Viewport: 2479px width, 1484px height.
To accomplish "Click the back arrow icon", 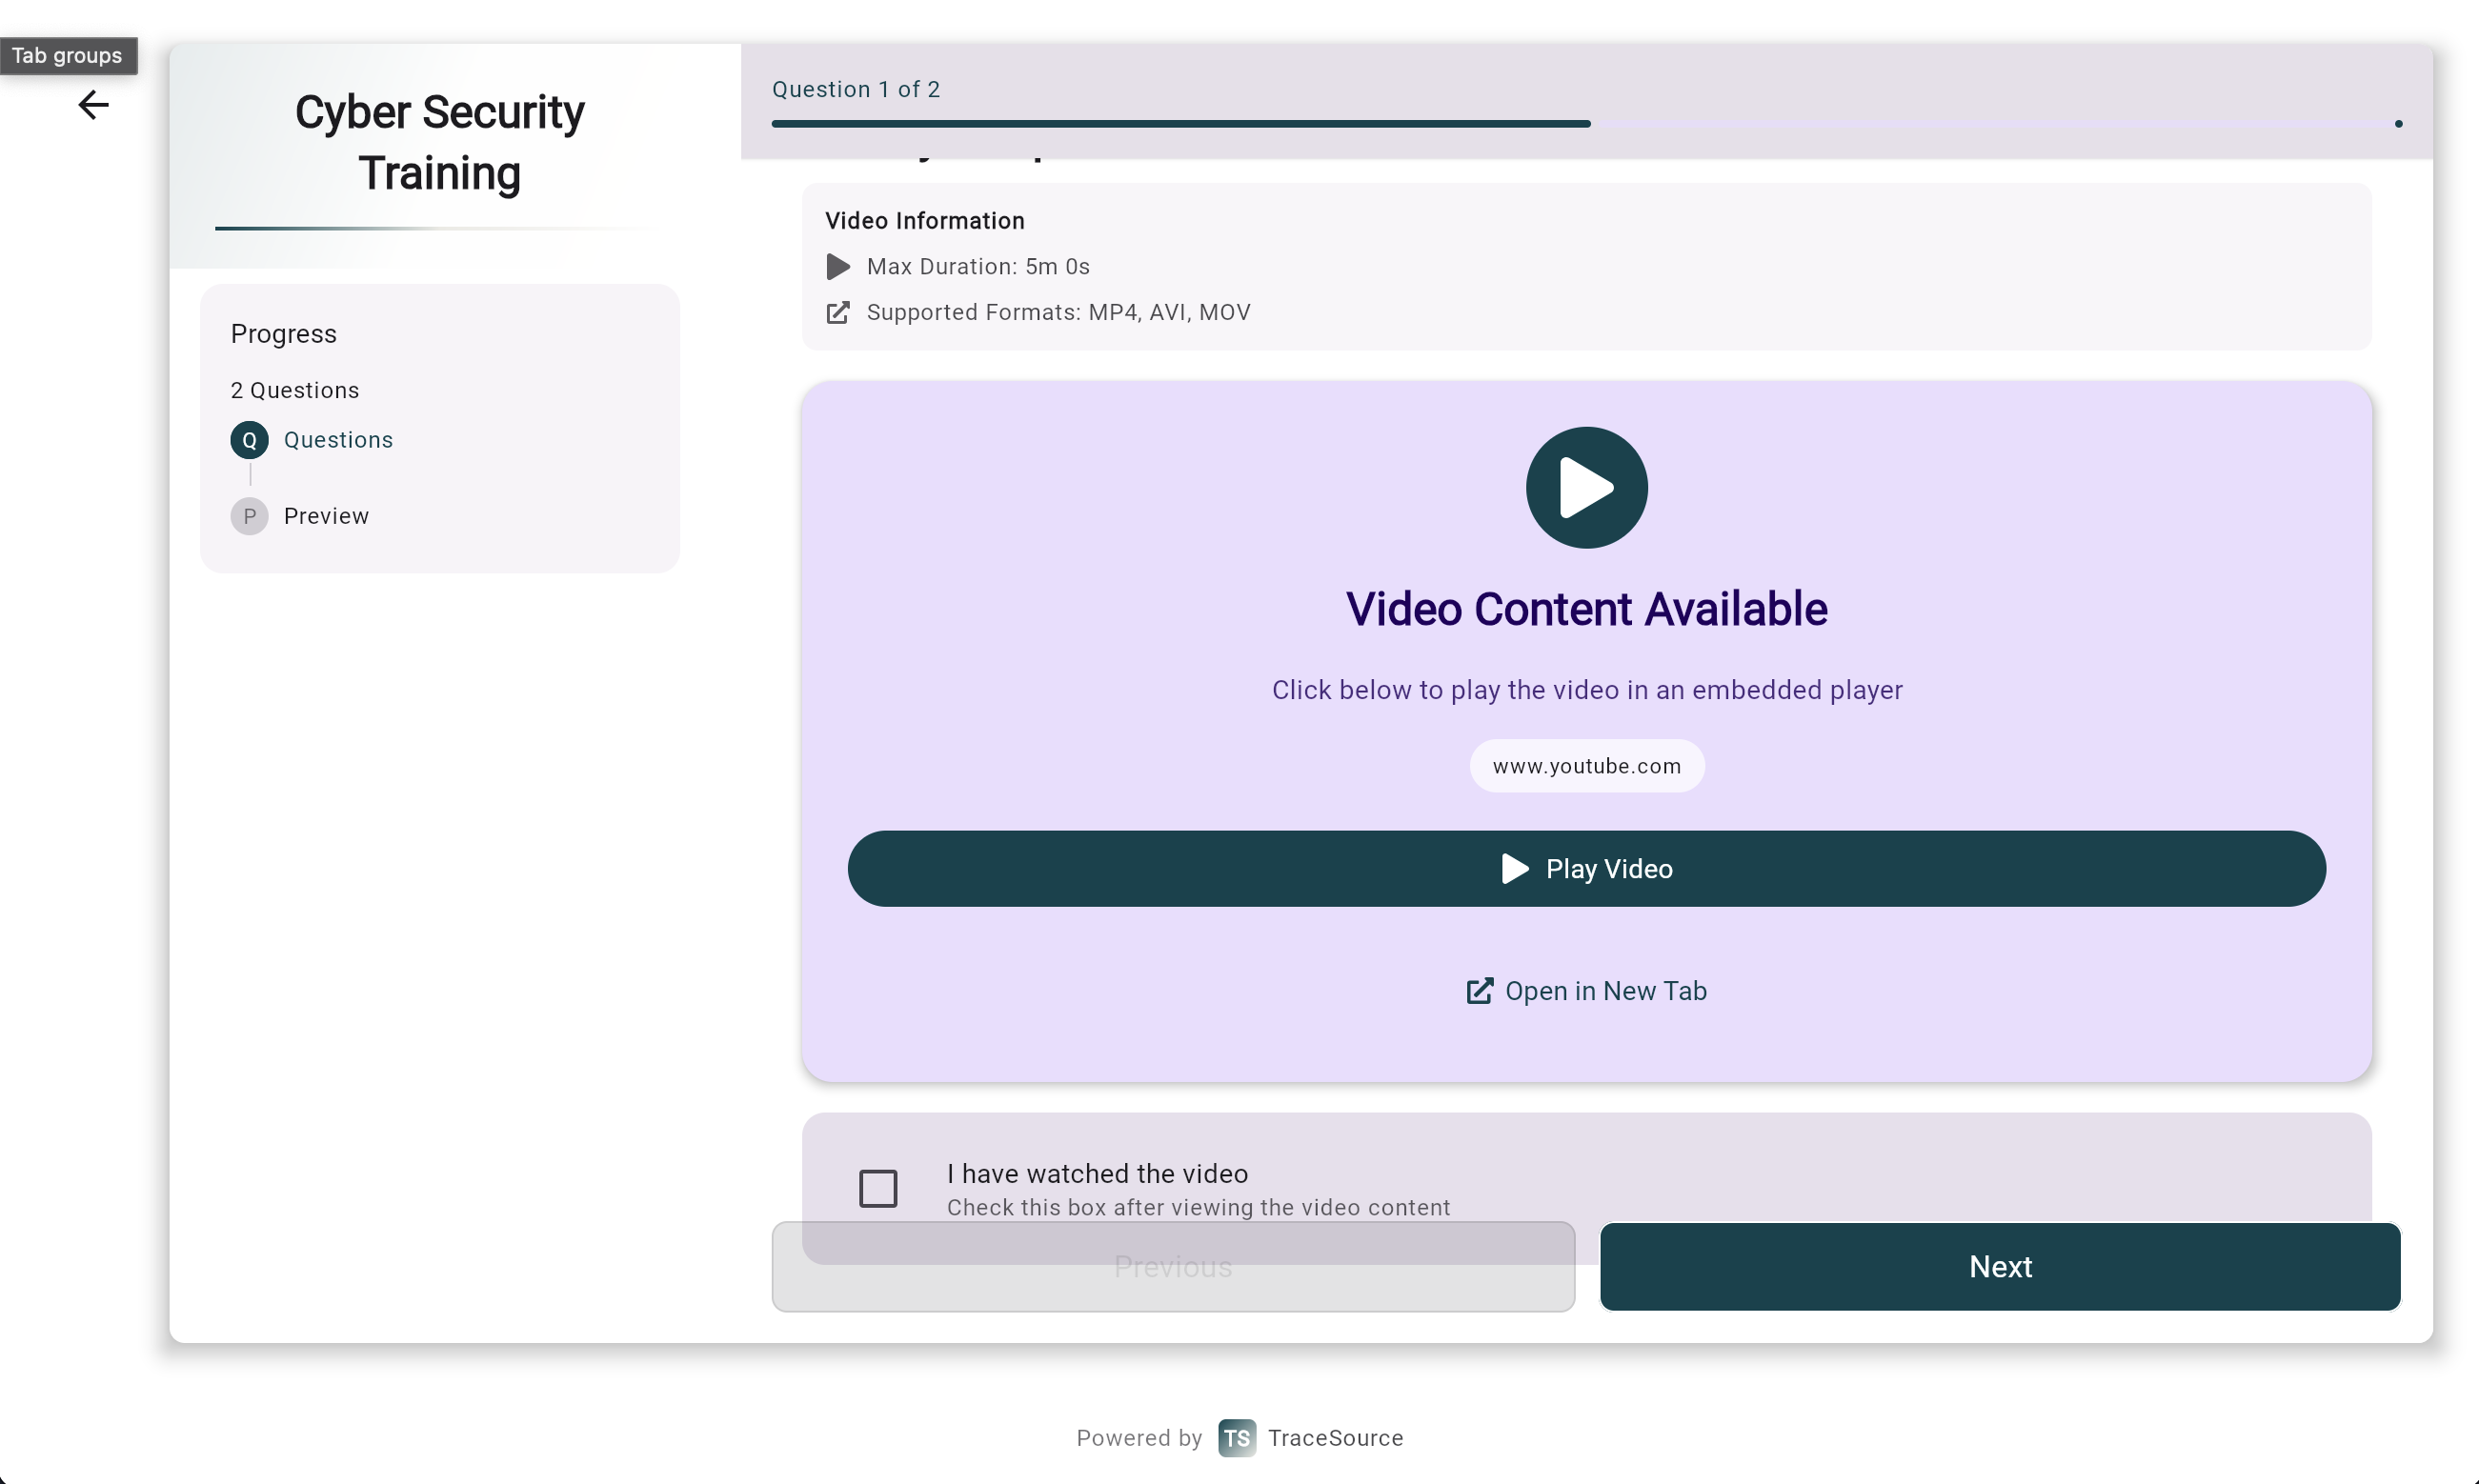I will (x=93, y=104).
